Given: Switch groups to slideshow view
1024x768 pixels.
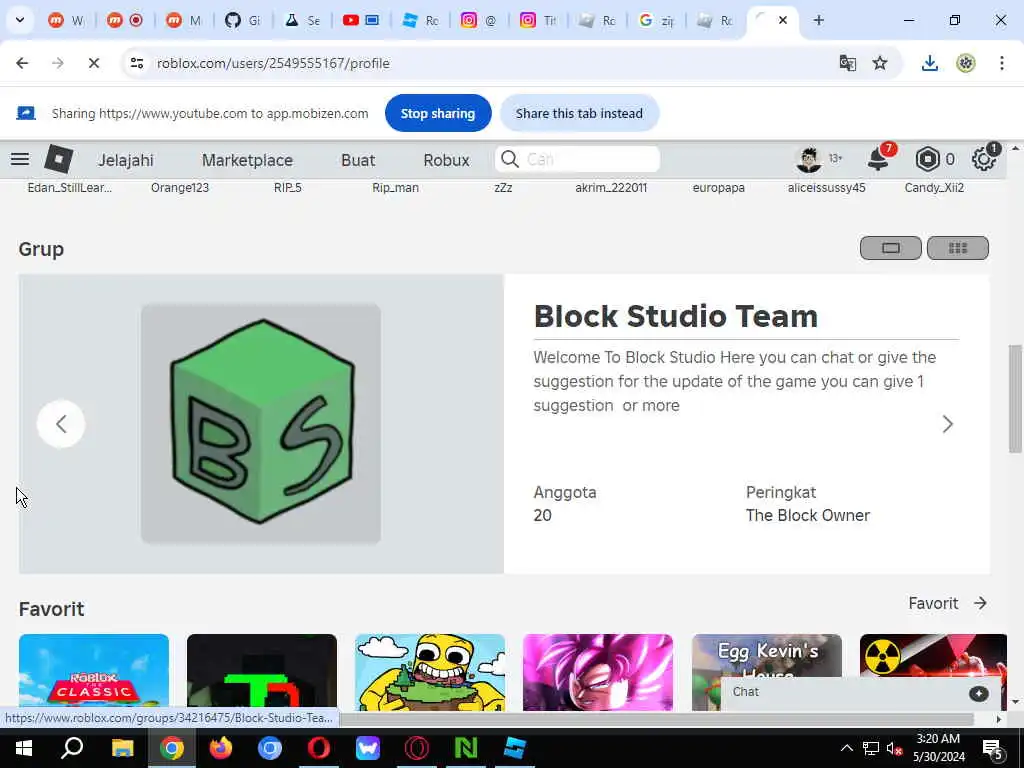Looking at the screenshot, I should coord(891,248).
